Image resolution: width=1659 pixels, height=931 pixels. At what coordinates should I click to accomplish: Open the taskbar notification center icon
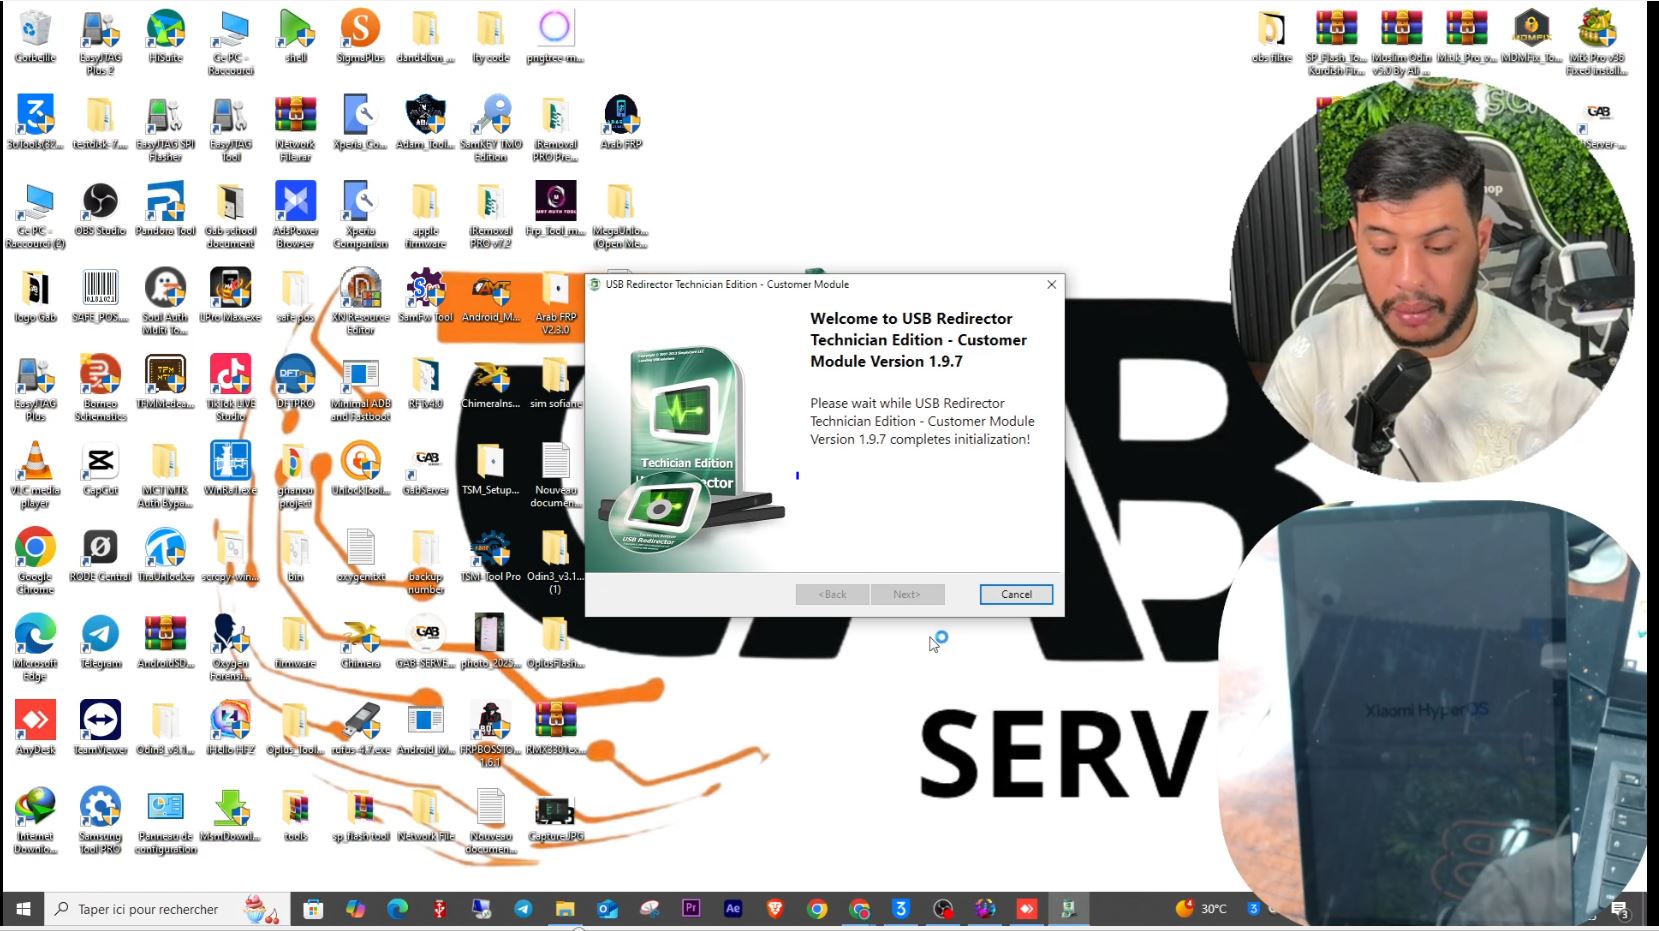1619,910
